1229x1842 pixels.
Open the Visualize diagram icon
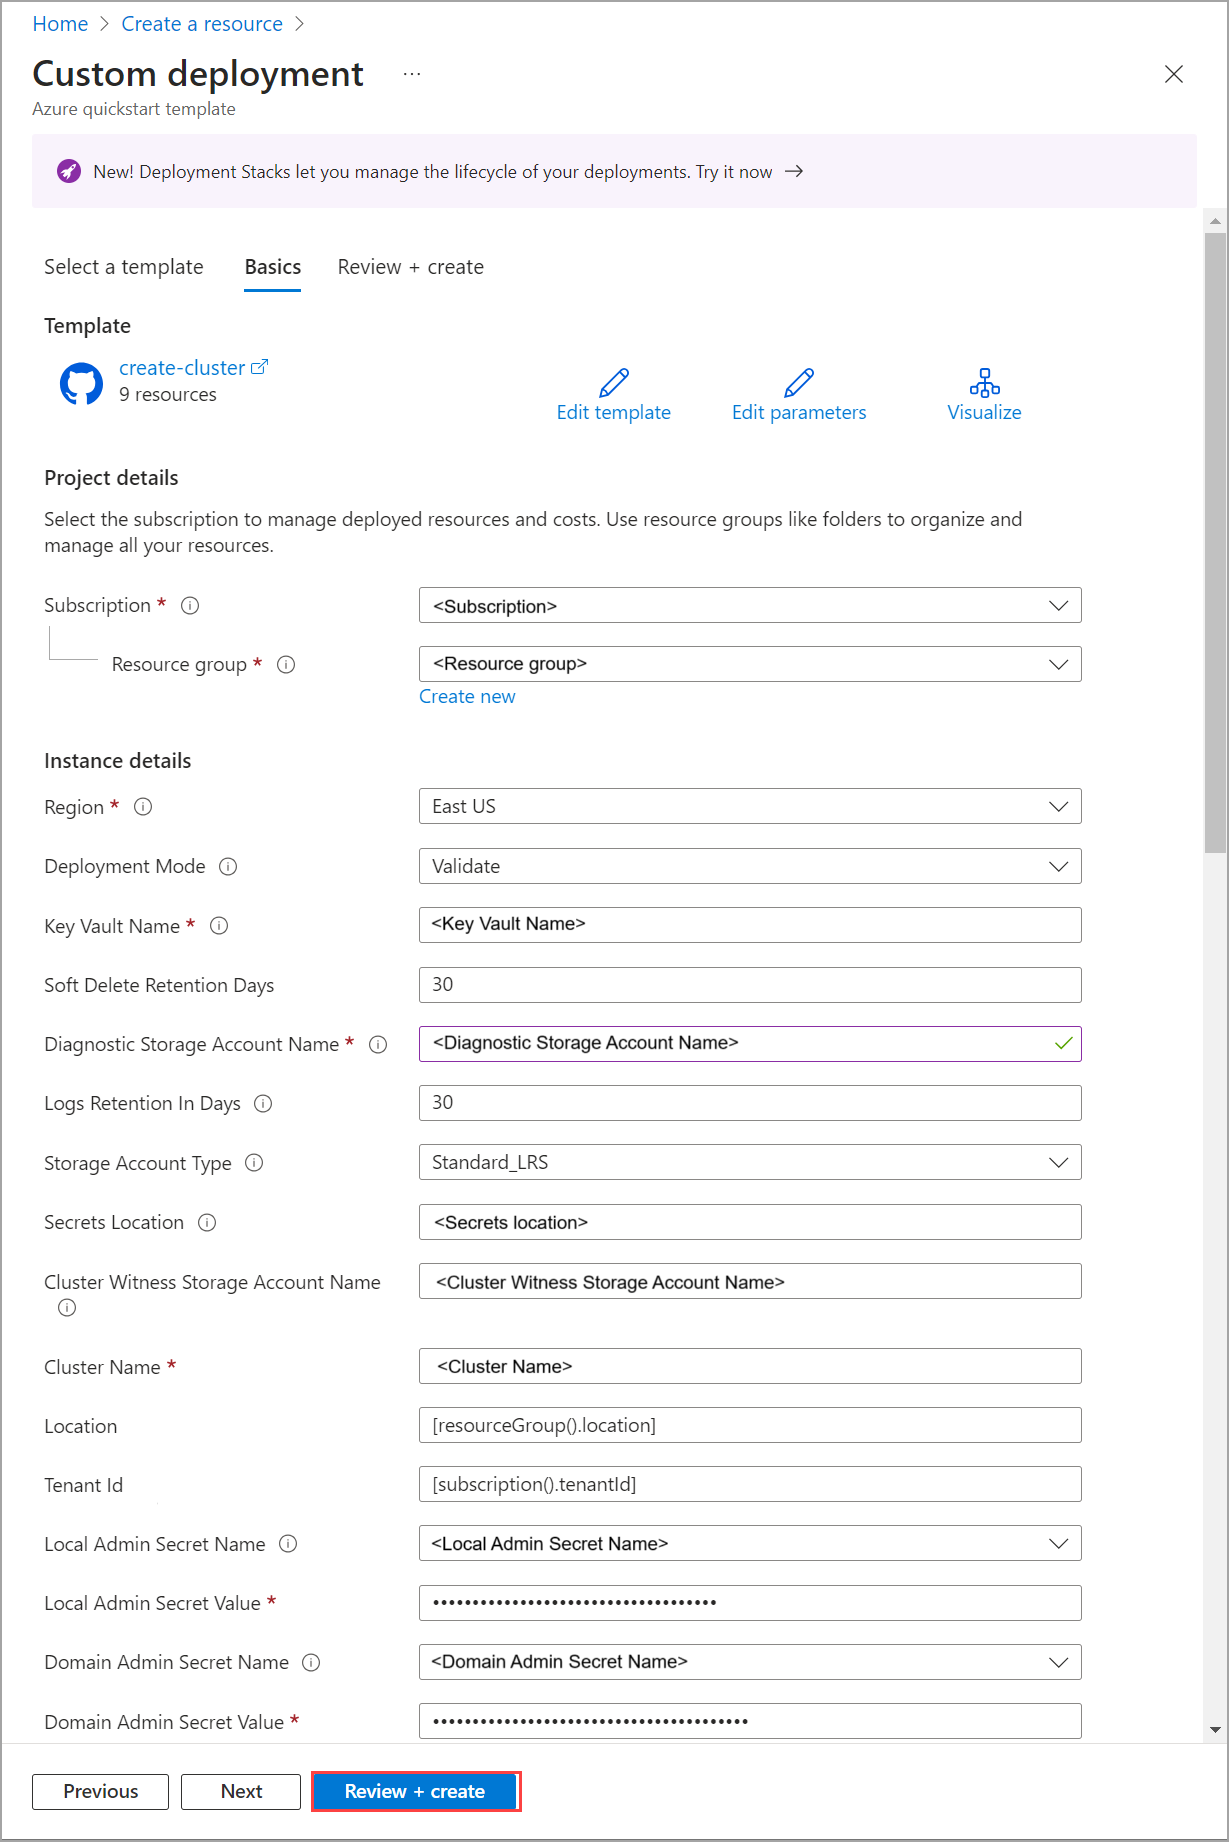pos(984,383)
